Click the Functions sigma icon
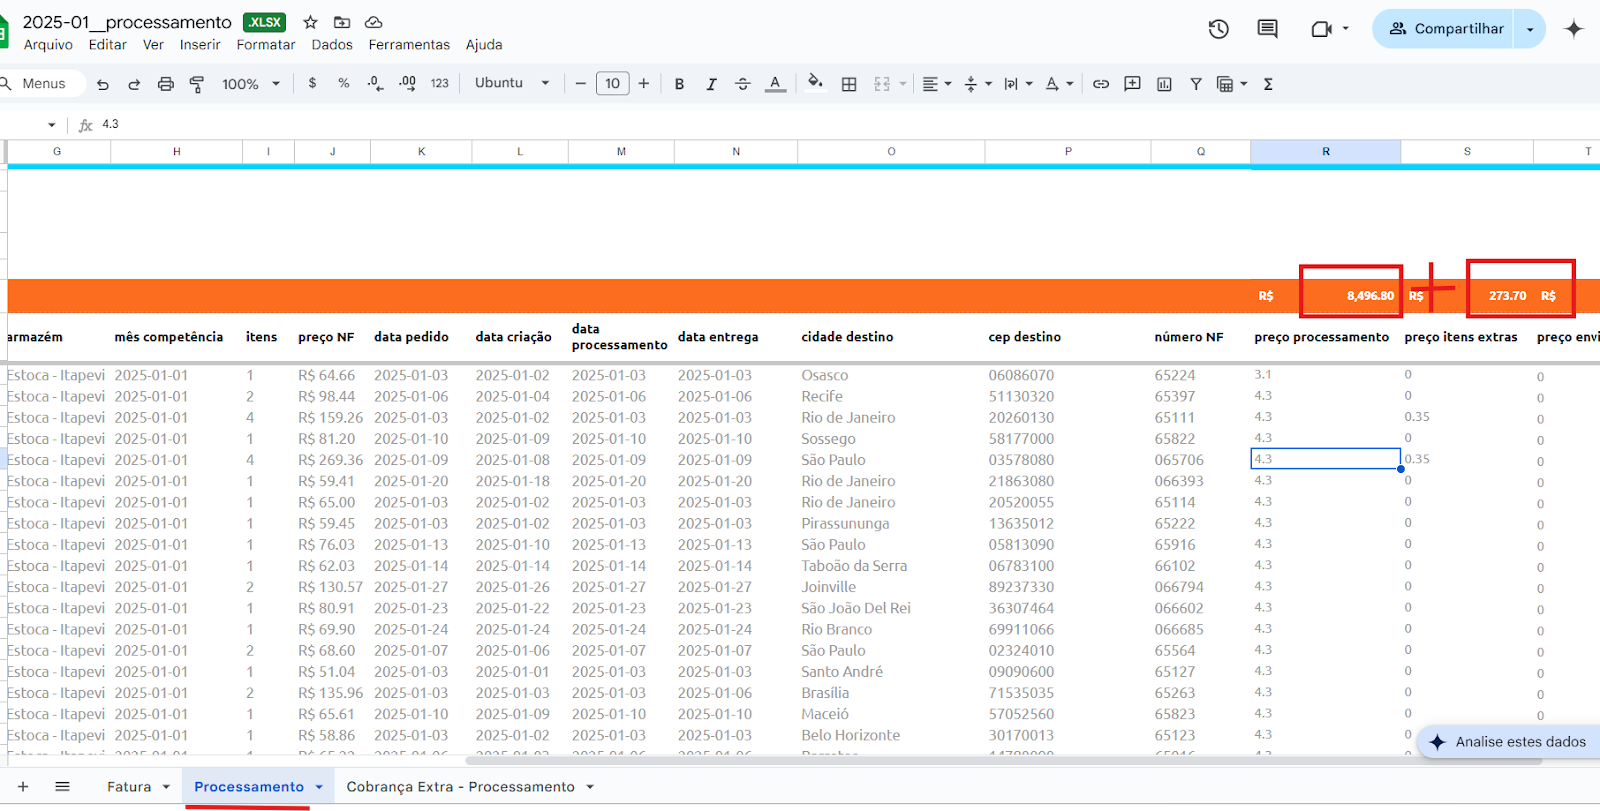The width and height of the screenshot is (1600, 811). [x=1268, y=84]
